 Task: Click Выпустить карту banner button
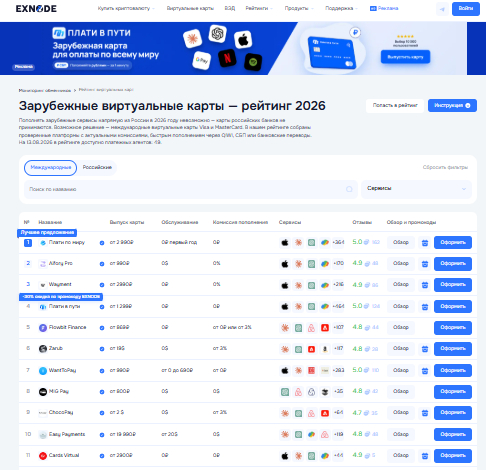pos(405,57)
